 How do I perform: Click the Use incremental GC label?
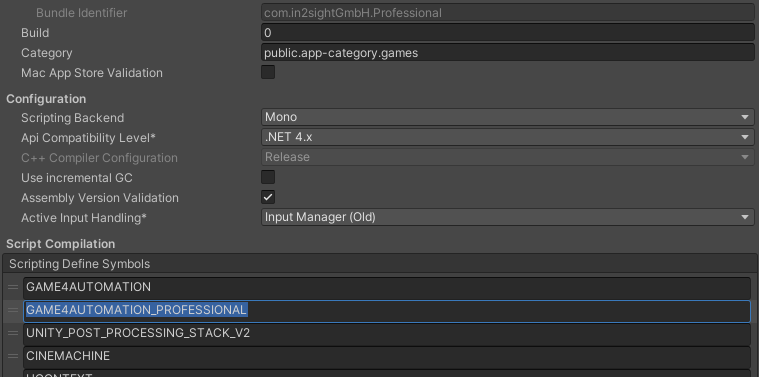pos(76,178)
